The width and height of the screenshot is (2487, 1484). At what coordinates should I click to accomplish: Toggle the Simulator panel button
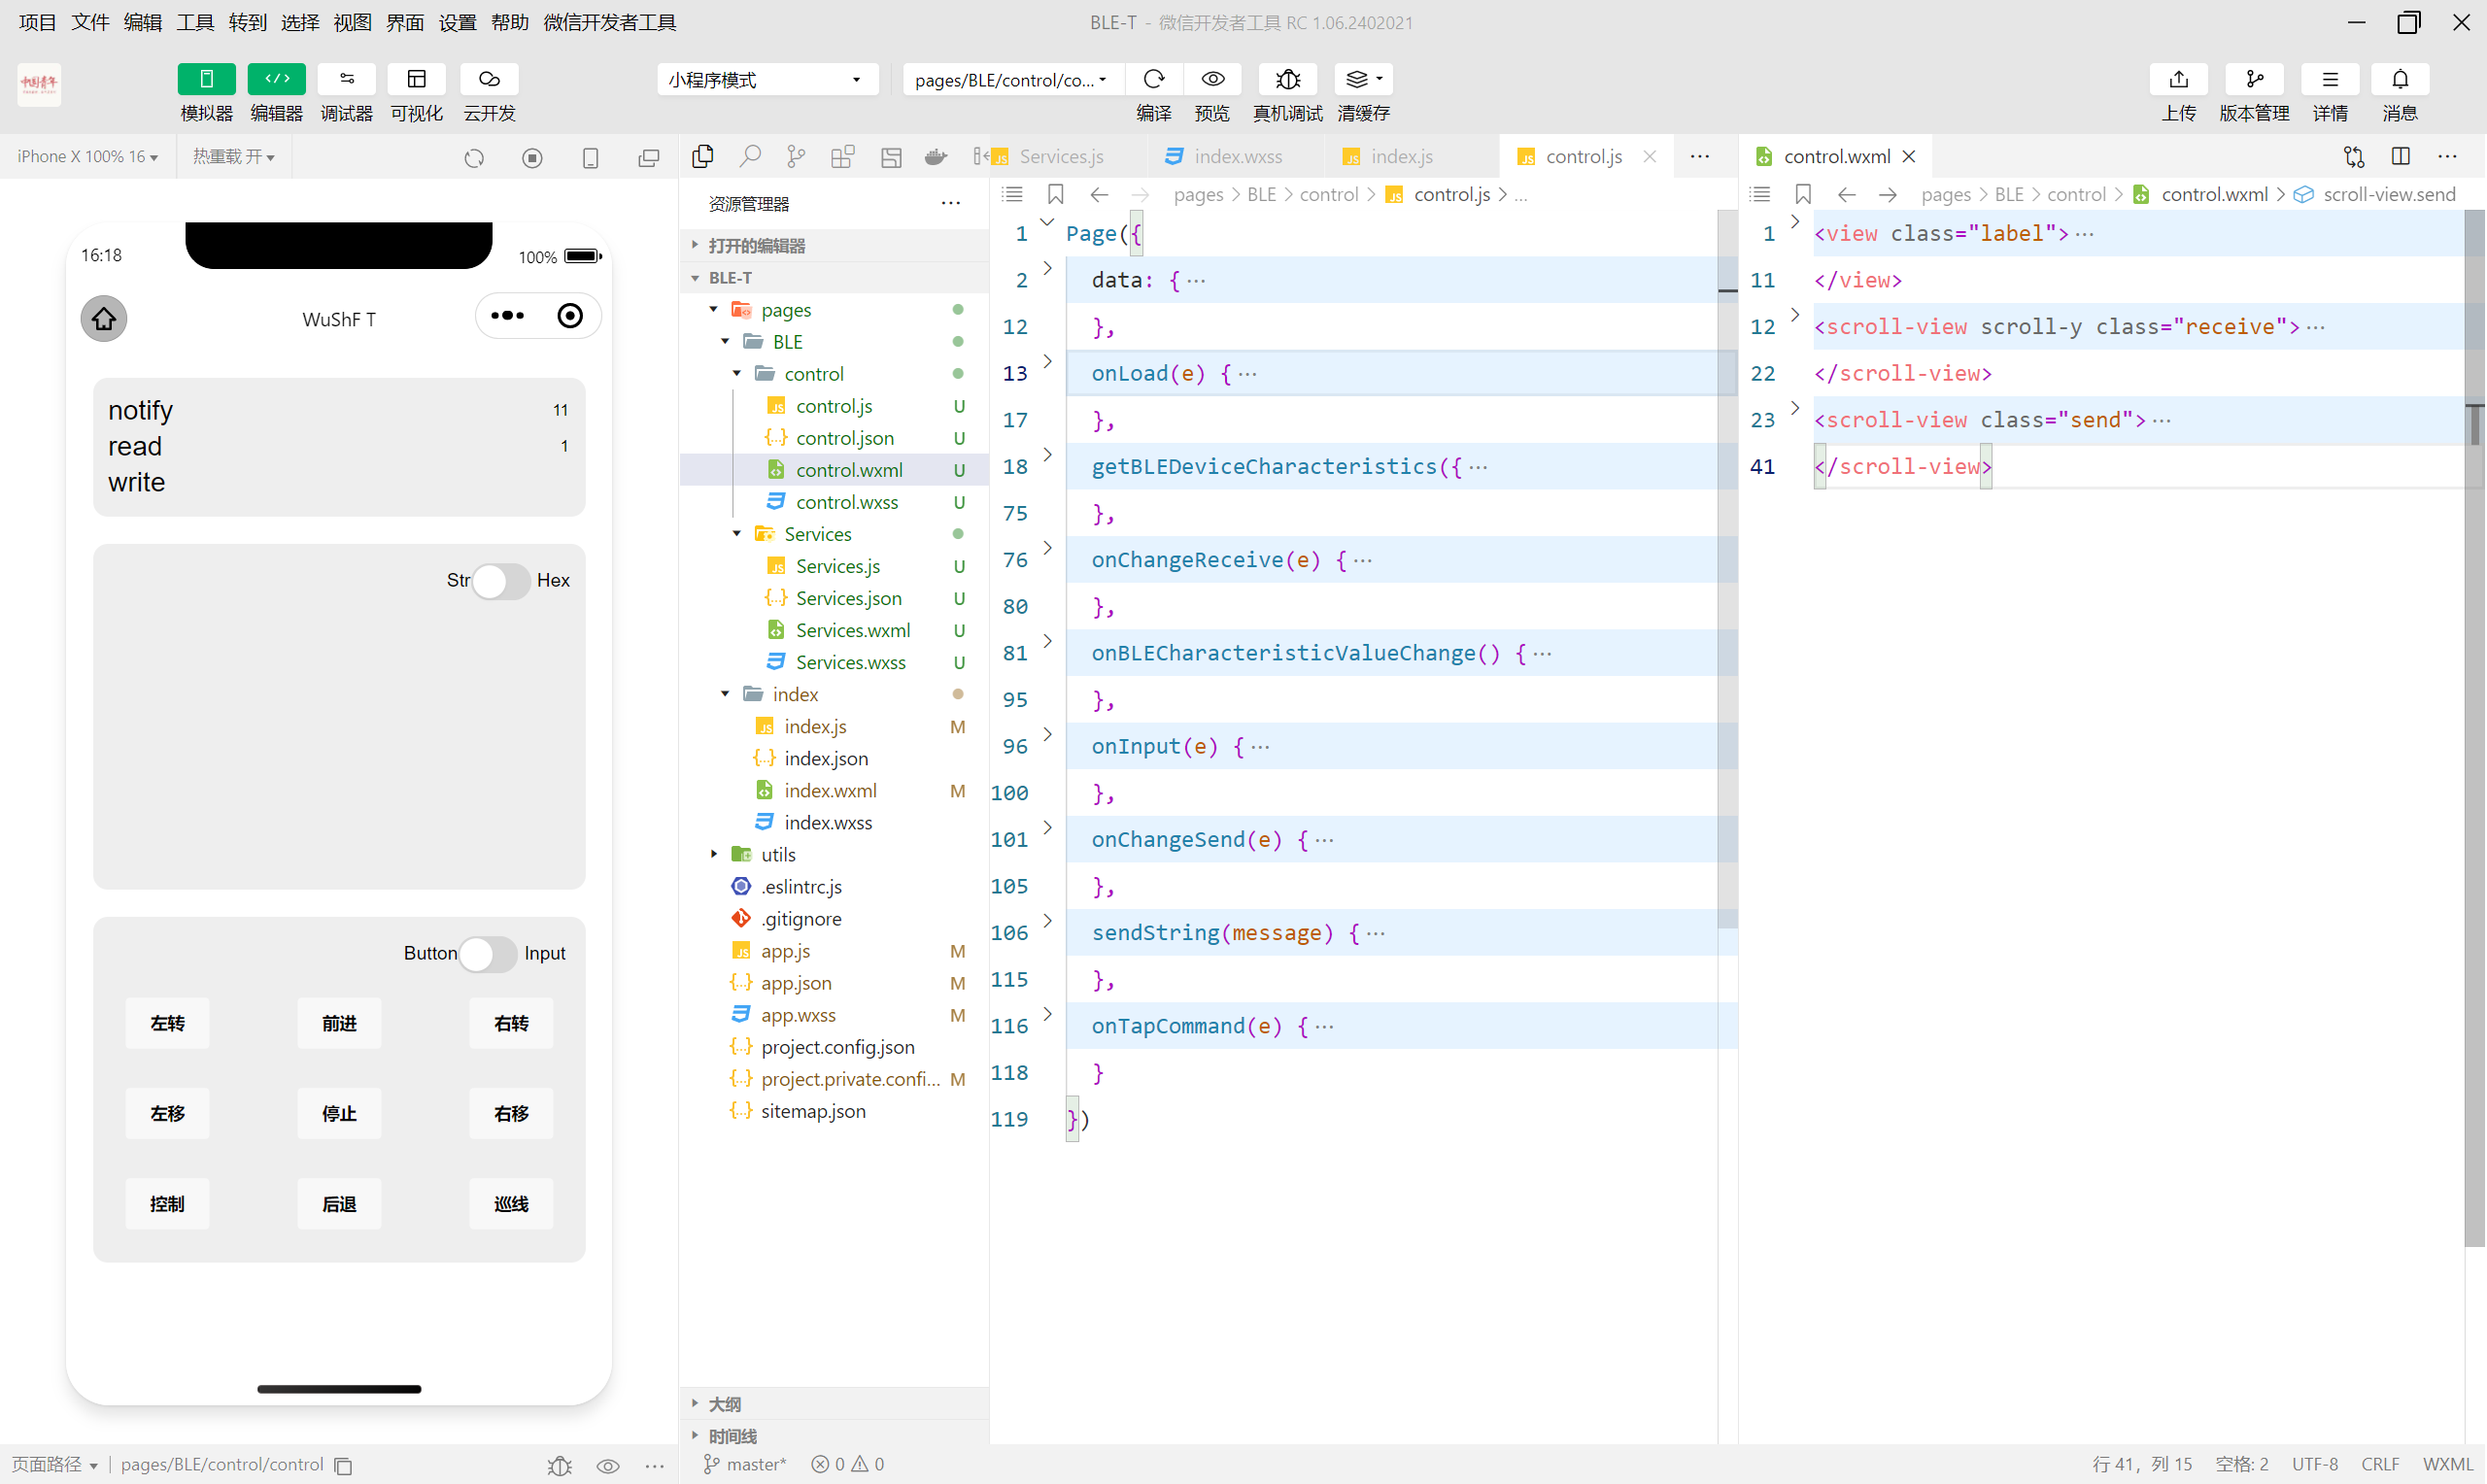coord(206,79)
